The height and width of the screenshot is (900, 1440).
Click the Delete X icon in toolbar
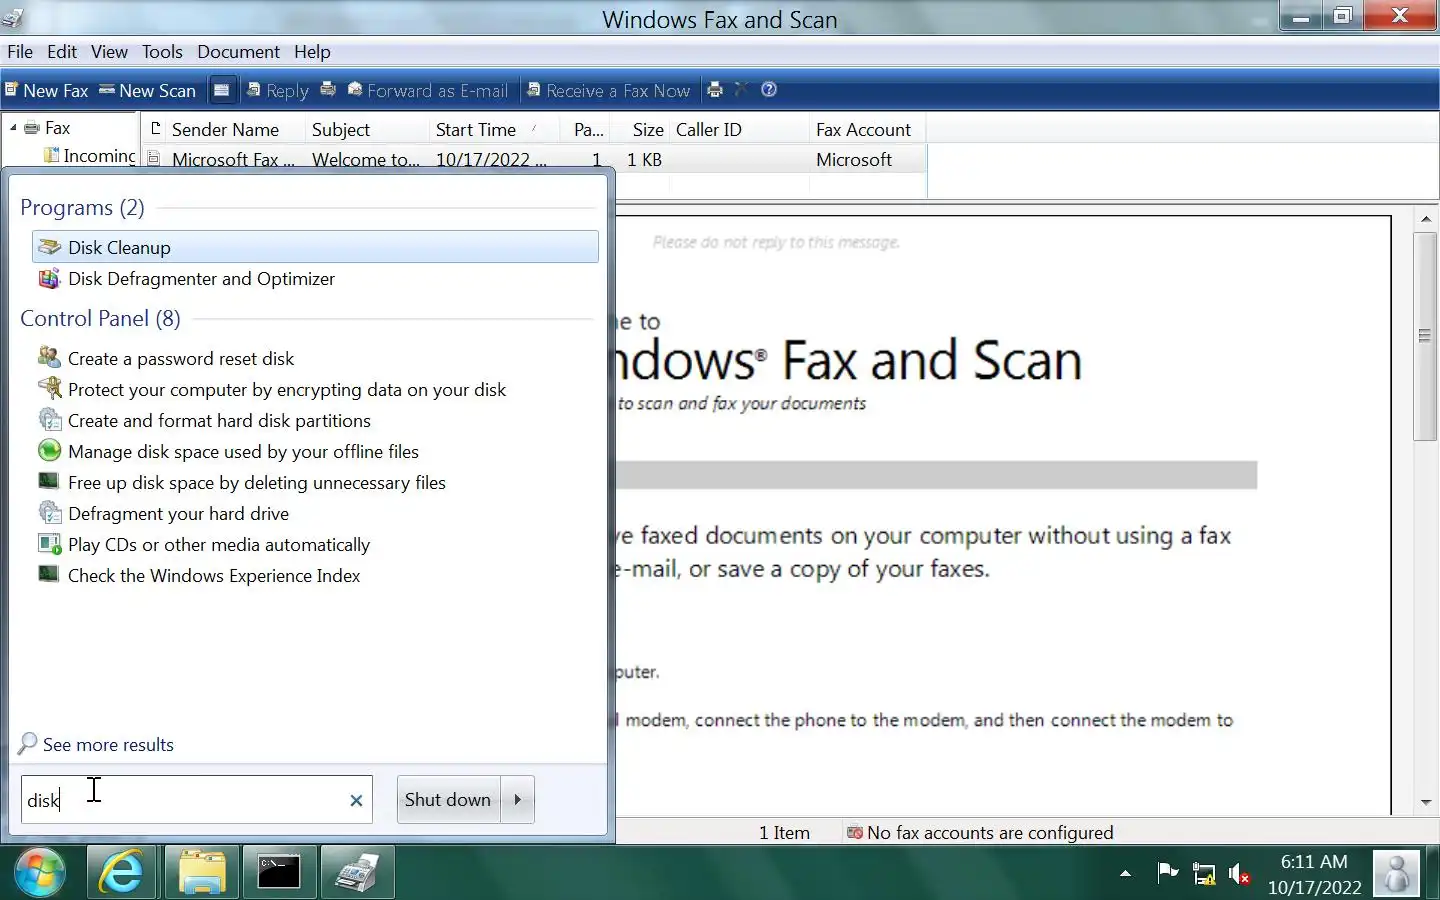pyautogui.click(x=741, y=89)
